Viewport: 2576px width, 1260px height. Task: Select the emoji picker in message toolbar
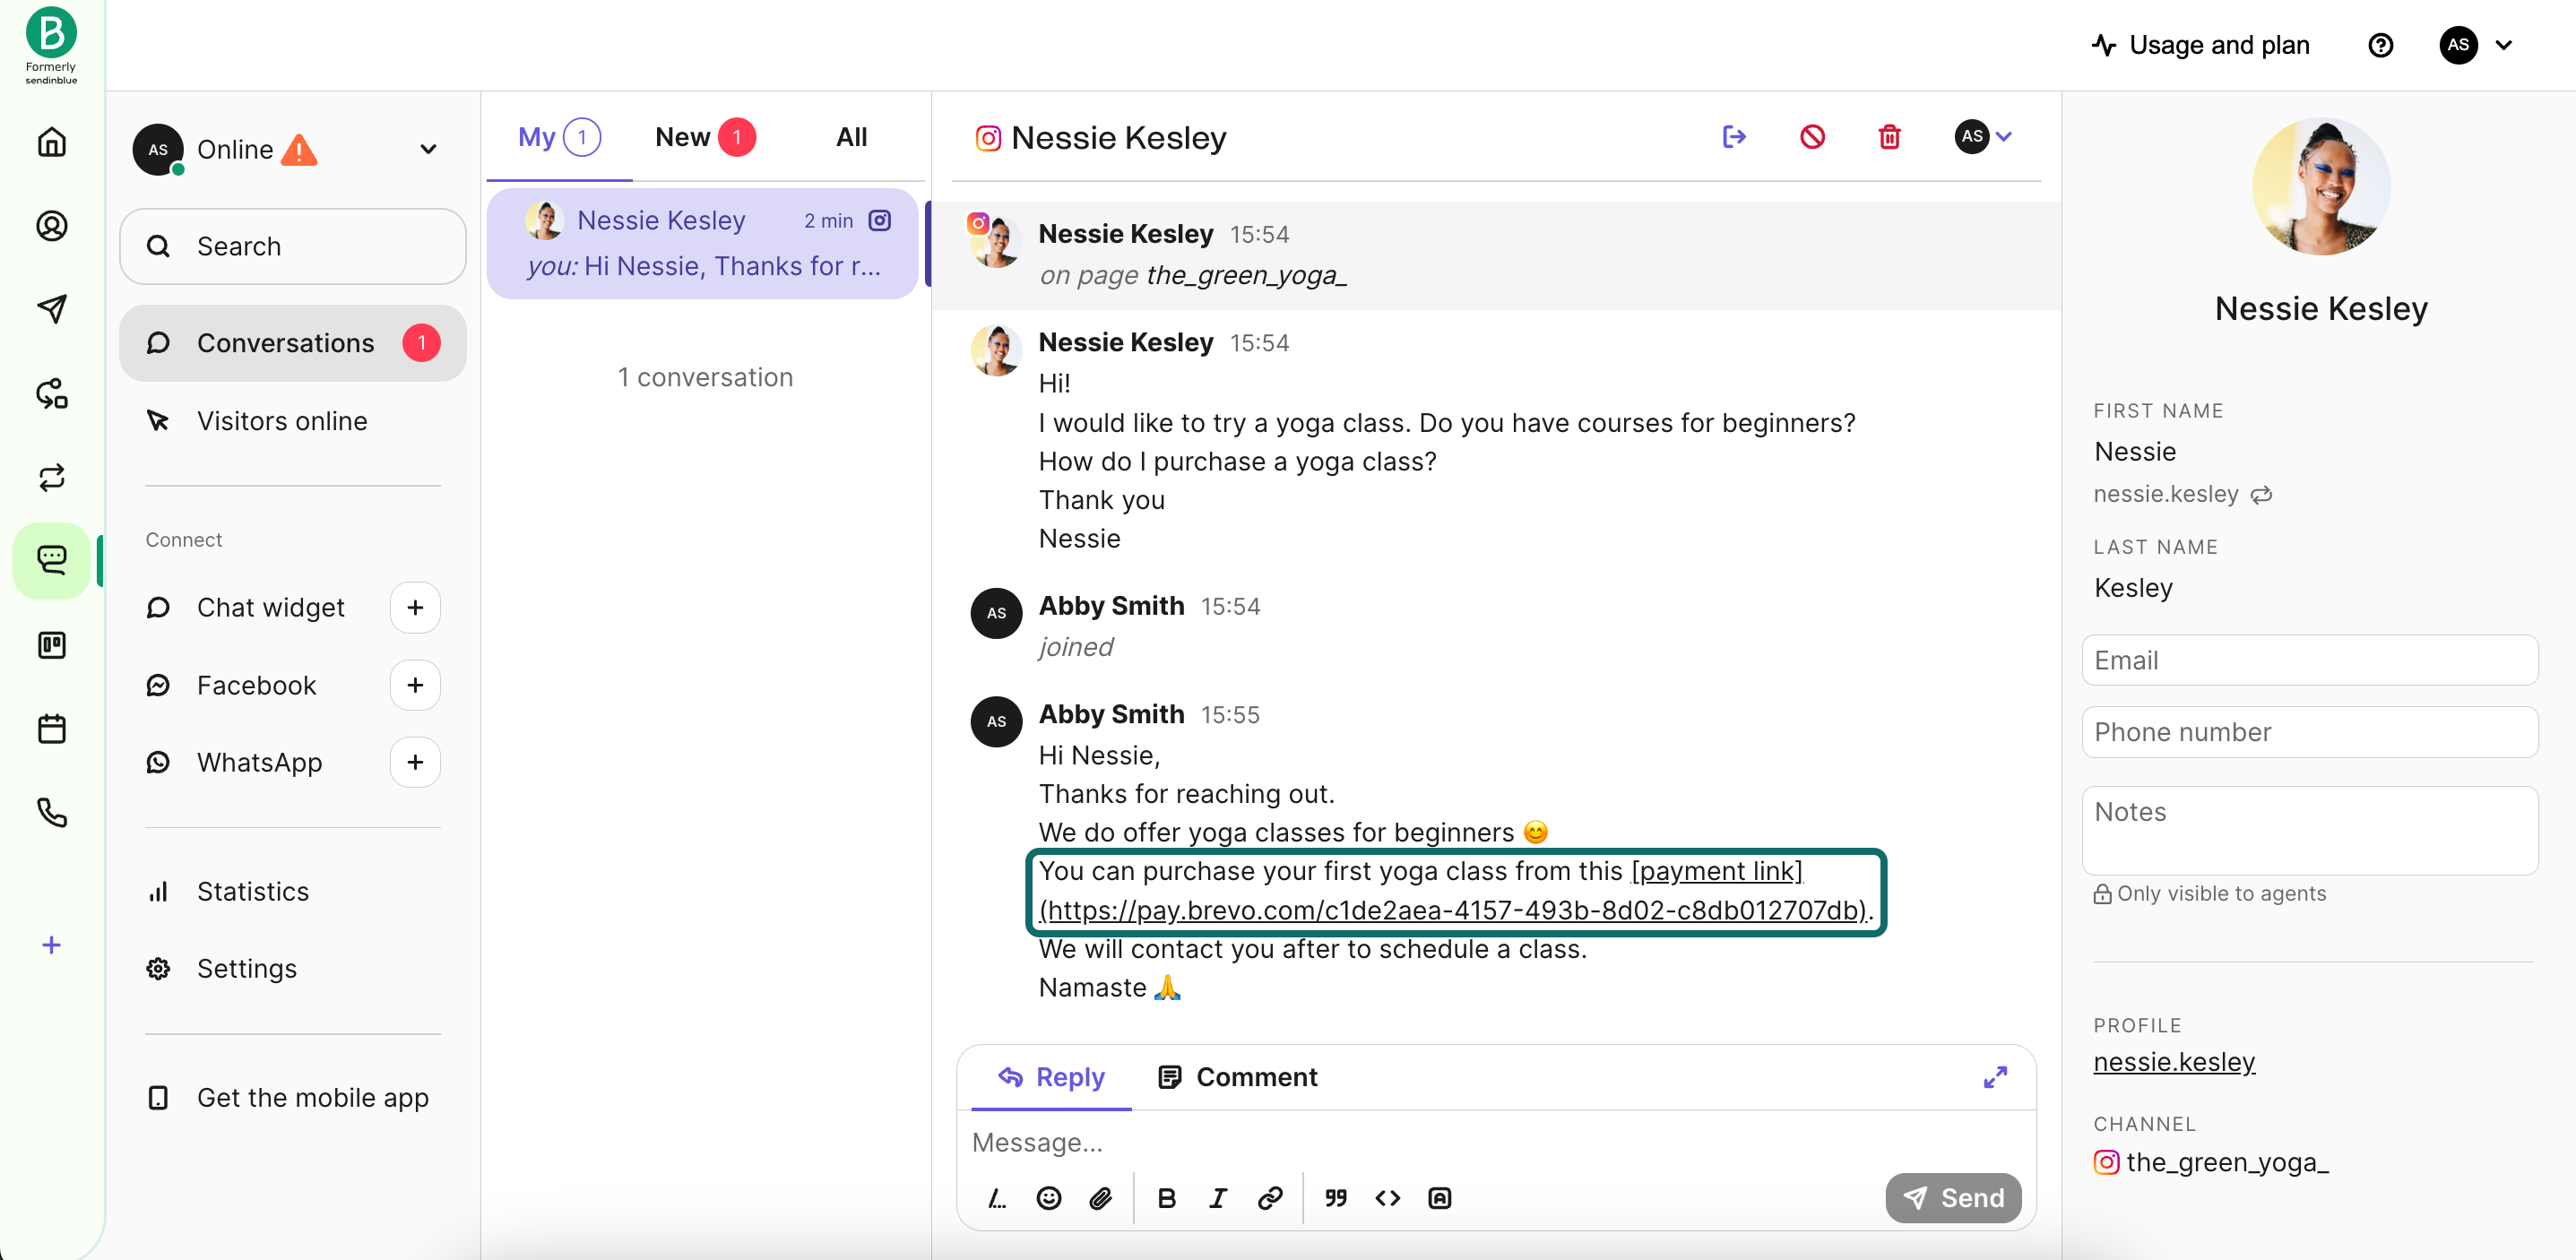tap(1048, 1197)
